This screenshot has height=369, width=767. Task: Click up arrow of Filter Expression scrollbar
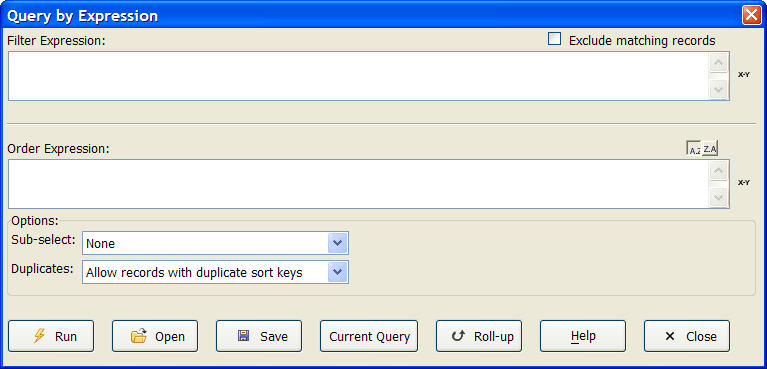[719, 63]
